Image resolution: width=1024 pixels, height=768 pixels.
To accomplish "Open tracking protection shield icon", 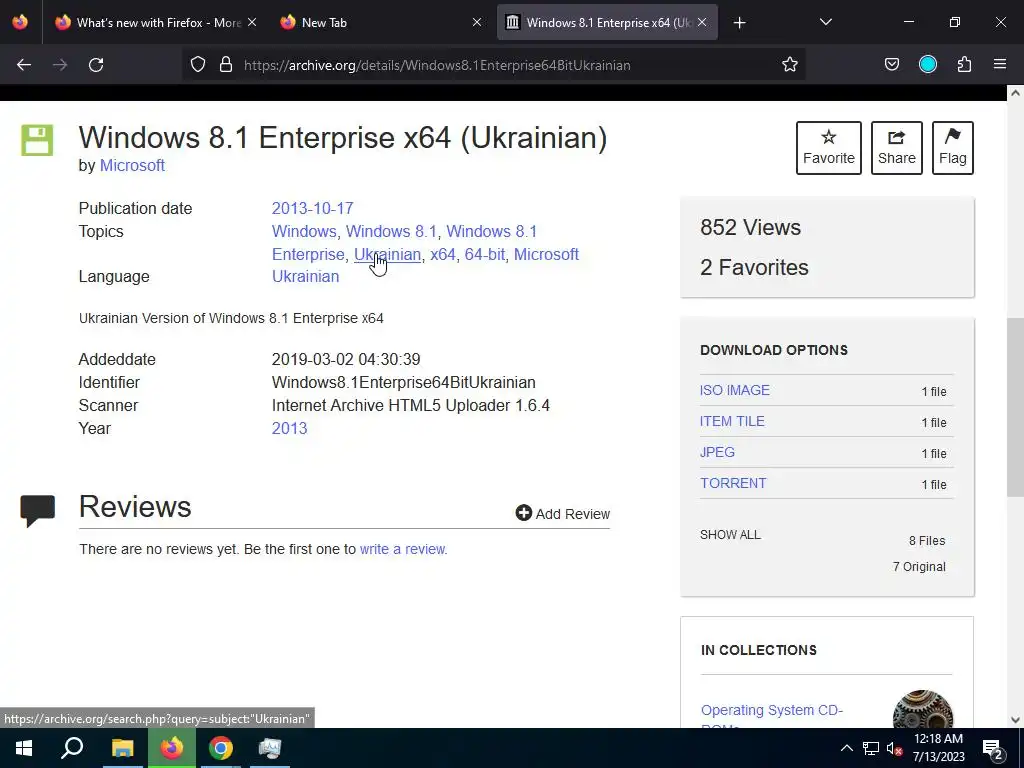I will pyautogui.click(x=198, y=65).
